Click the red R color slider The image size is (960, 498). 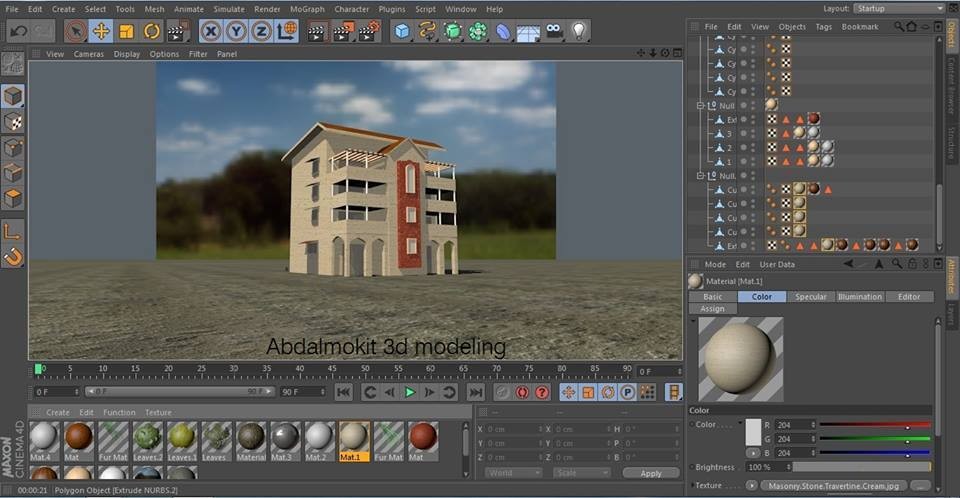(875, 425)
